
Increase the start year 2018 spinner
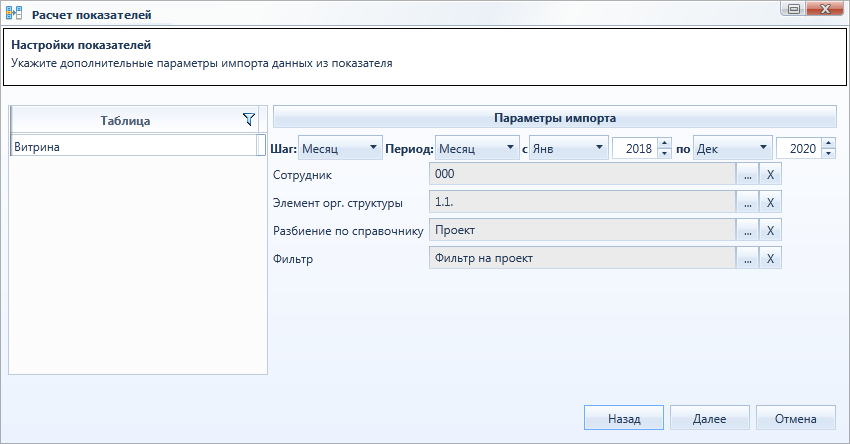pyautogui.click(x=665, y=143)
